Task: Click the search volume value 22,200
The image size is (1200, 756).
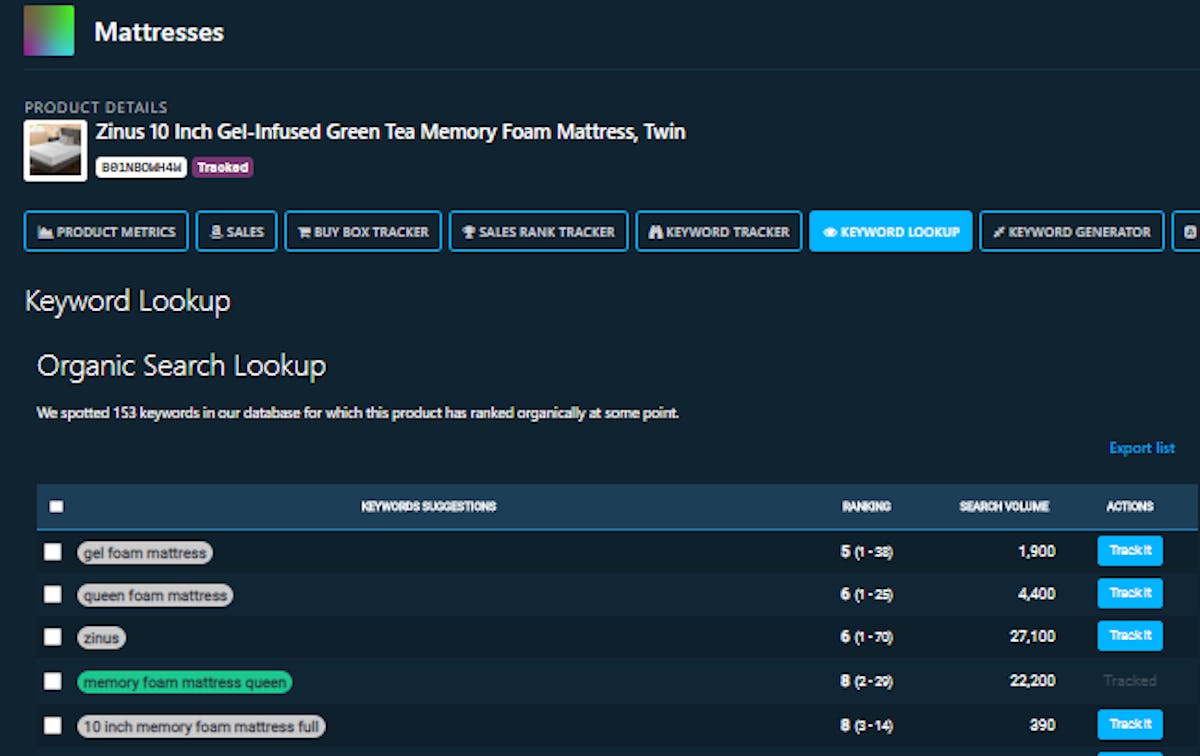Action: pyautogui.click(x=1032, y=680)
